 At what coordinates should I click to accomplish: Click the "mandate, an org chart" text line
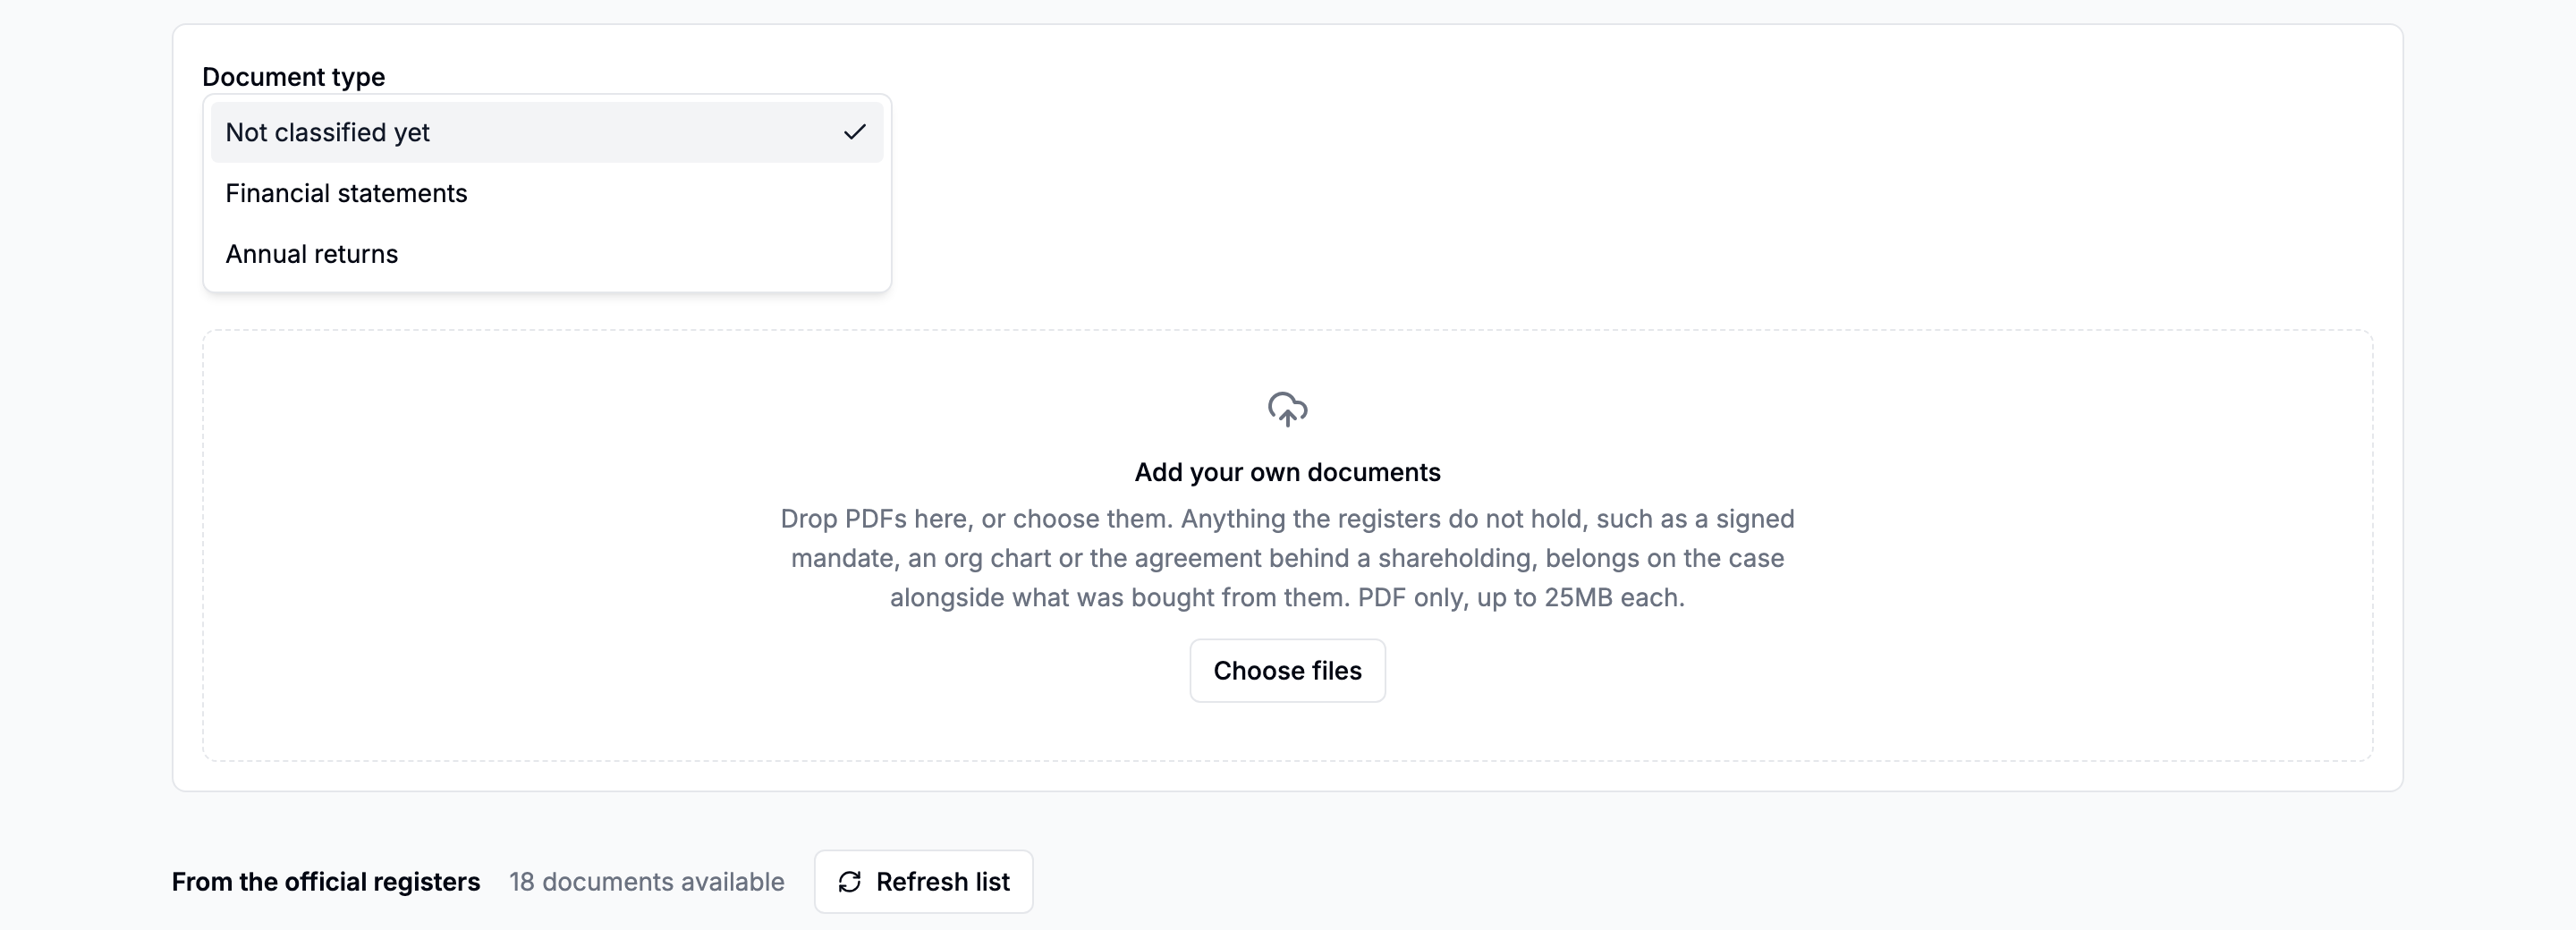(1287, 558)
